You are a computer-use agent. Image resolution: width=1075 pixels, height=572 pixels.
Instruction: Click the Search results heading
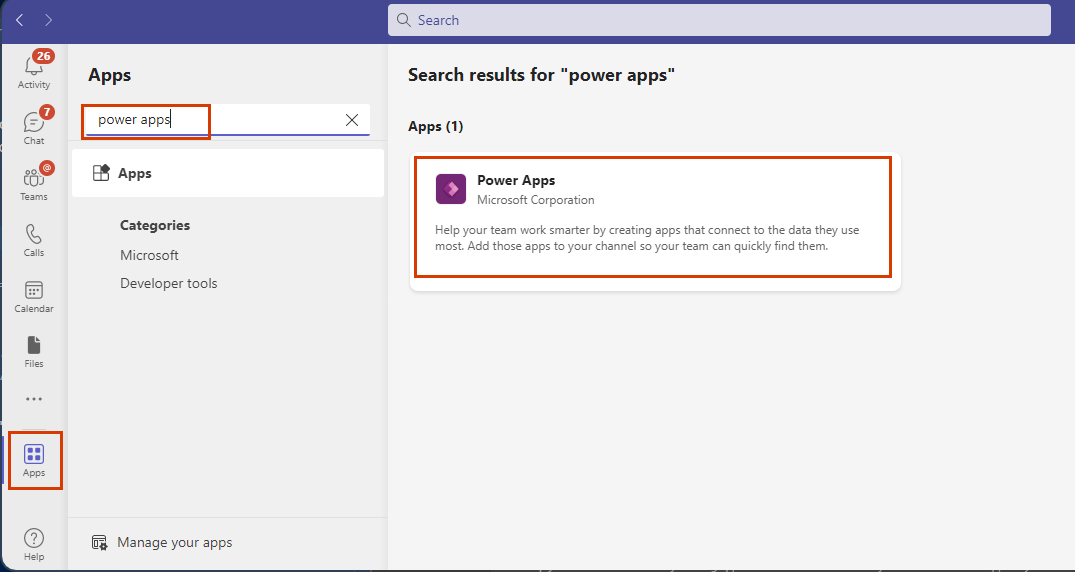(542, 75)
